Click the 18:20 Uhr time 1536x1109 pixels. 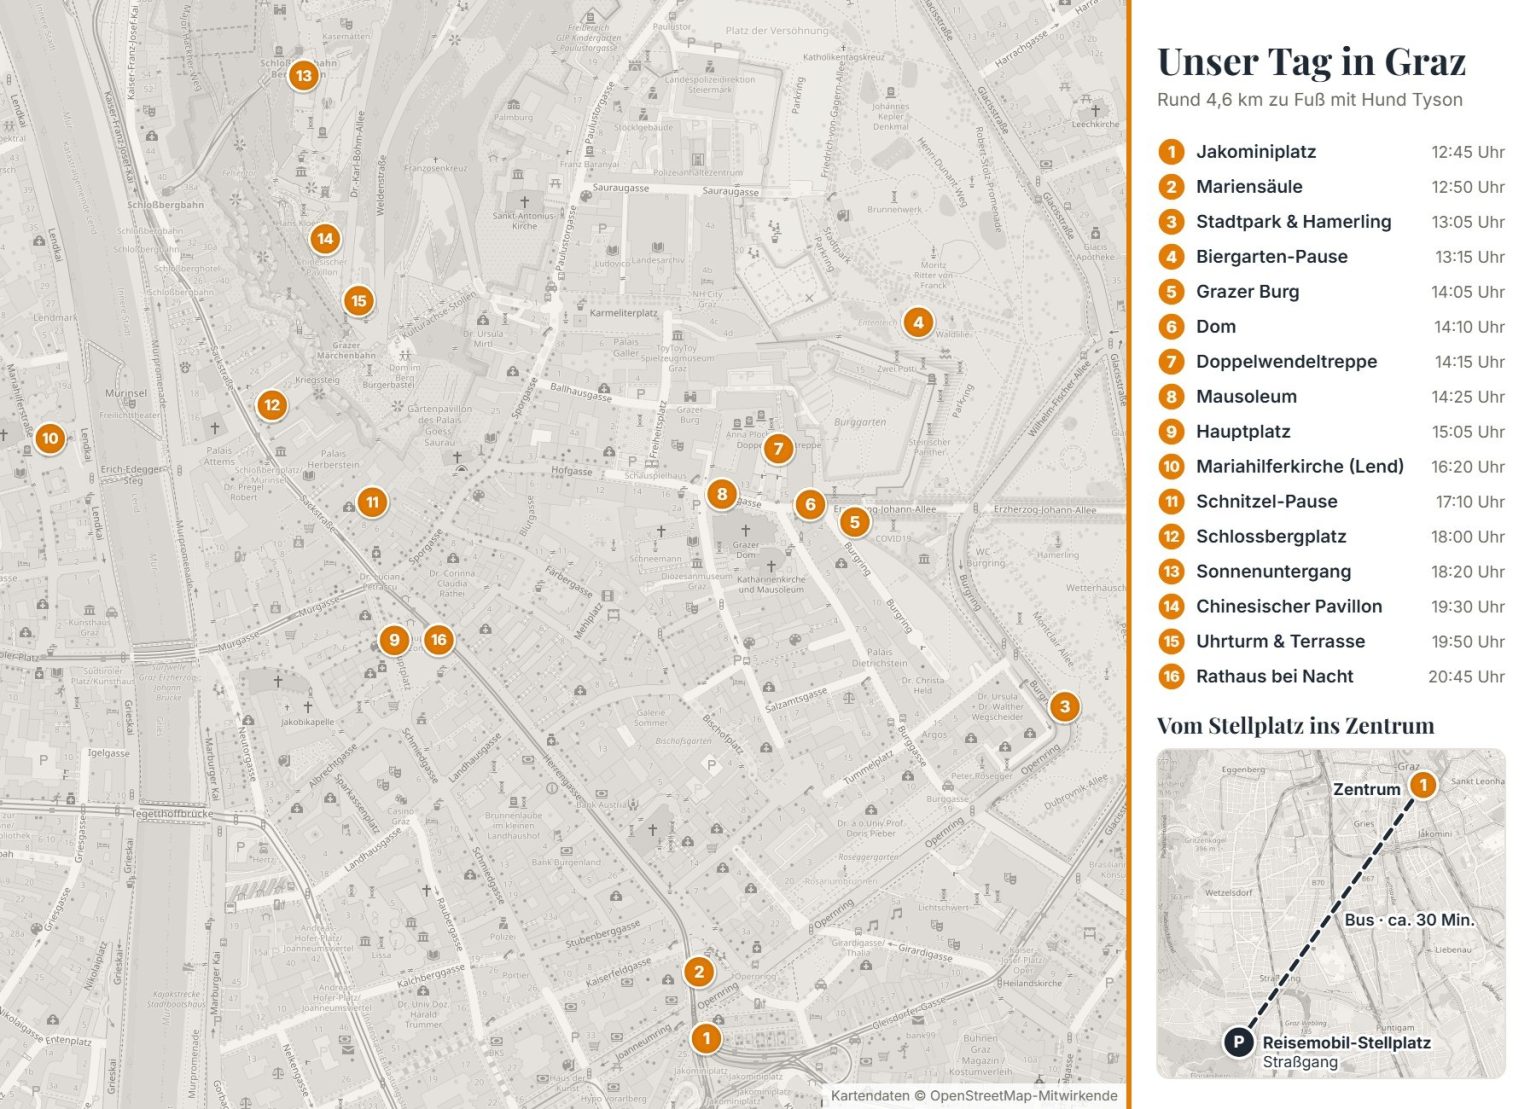pos(1468,572)
